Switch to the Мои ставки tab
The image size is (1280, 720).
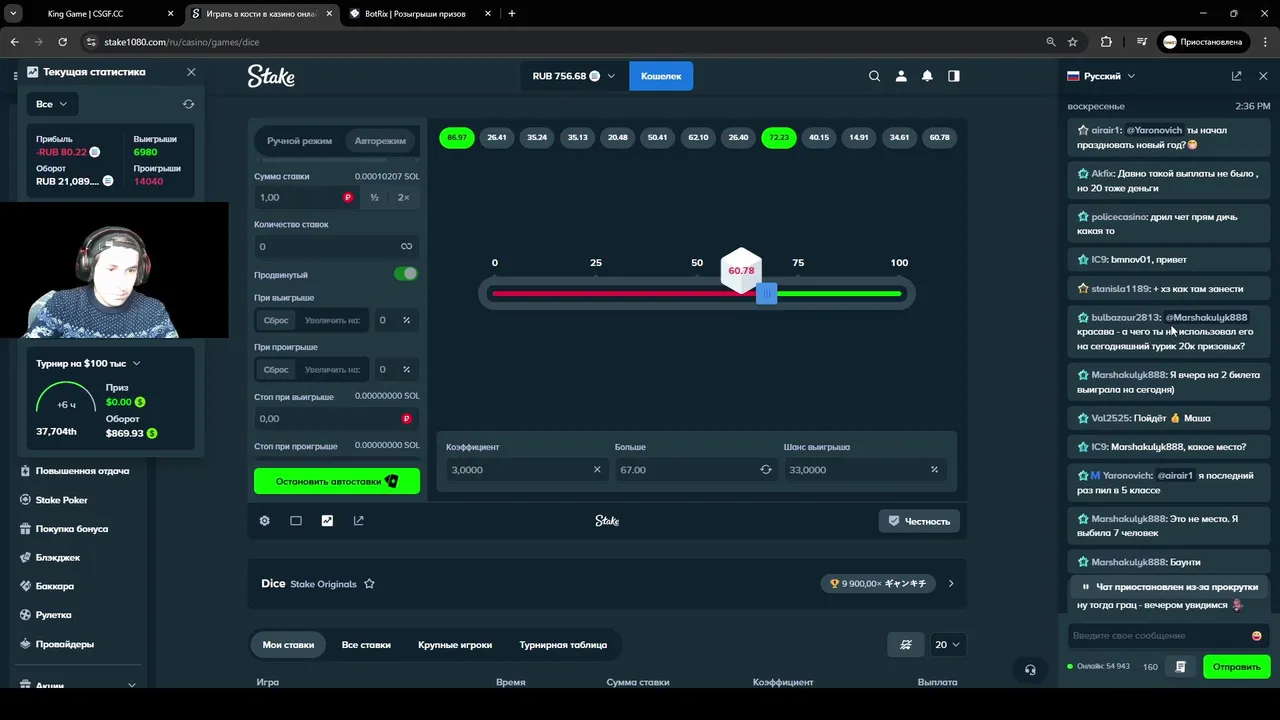[x=288, y=645]
